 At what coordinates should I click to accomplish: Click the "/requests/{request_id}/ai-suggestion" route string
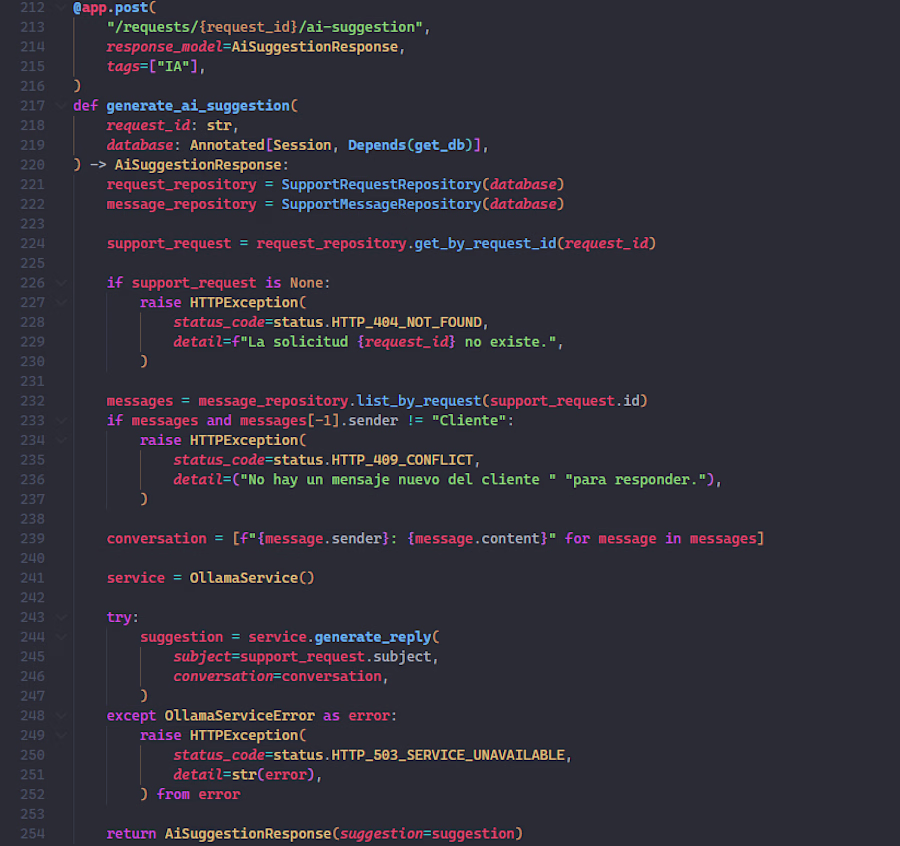(265, 27)
